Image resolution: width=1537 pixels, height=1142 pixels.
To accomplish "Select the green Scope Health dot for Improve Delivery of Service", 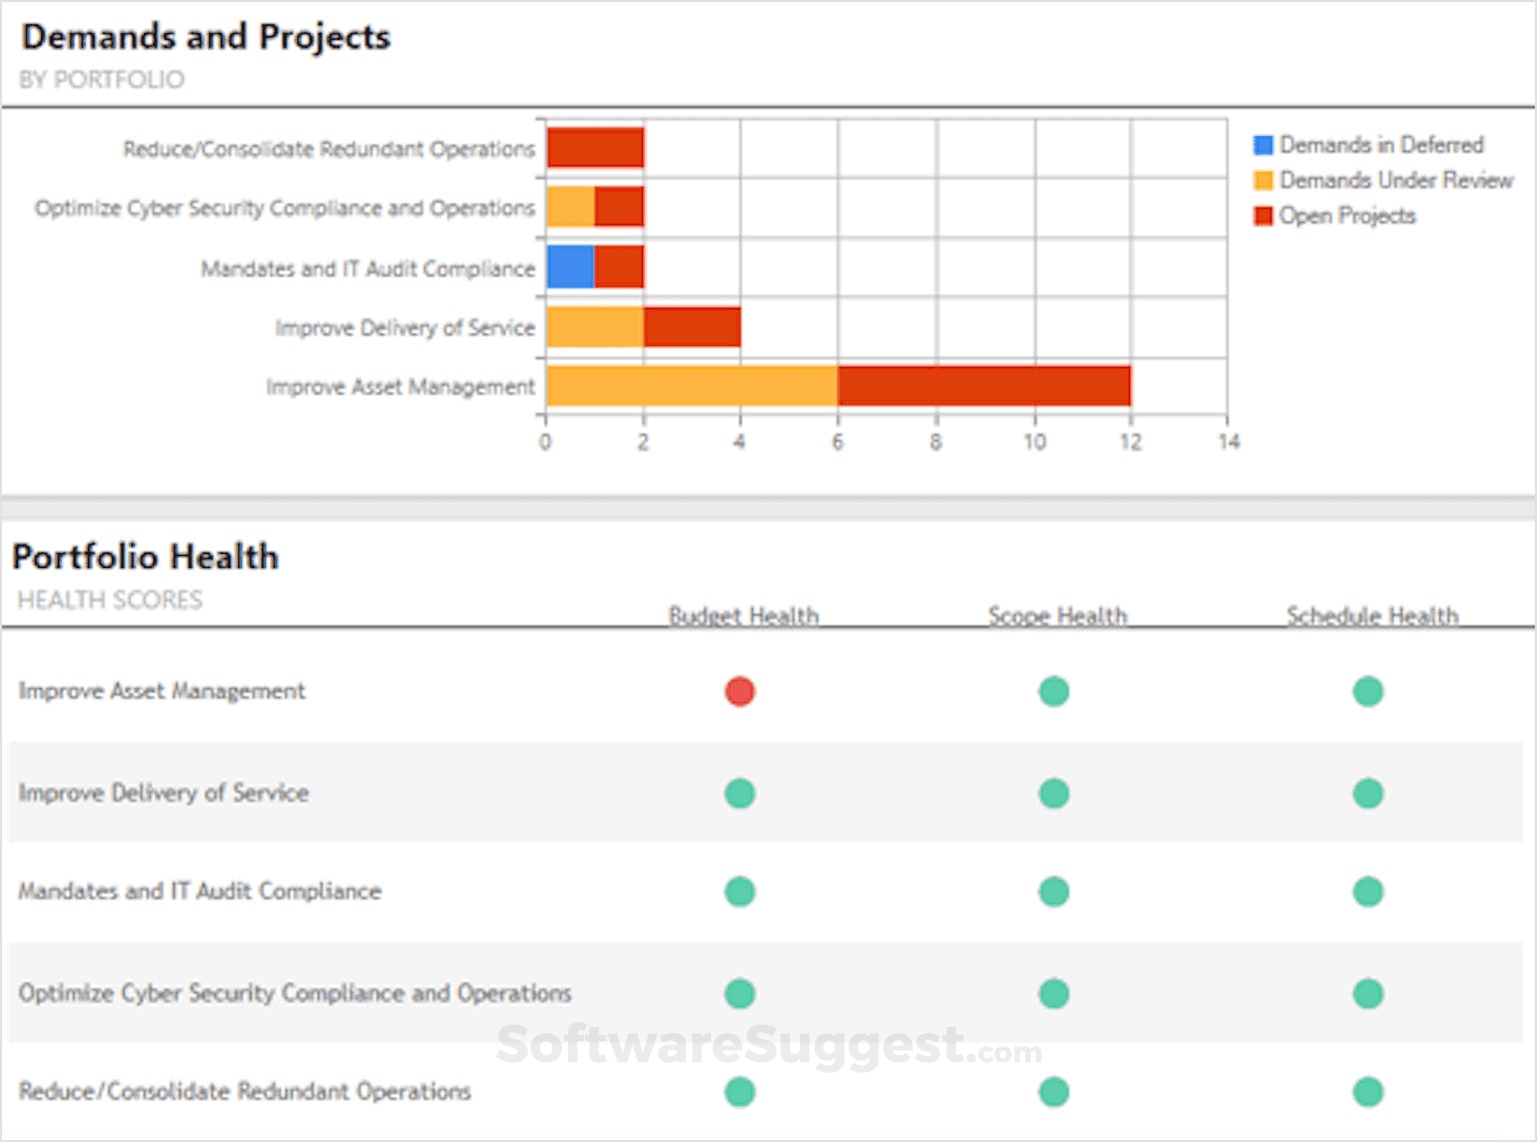I will click(1055, 793).
